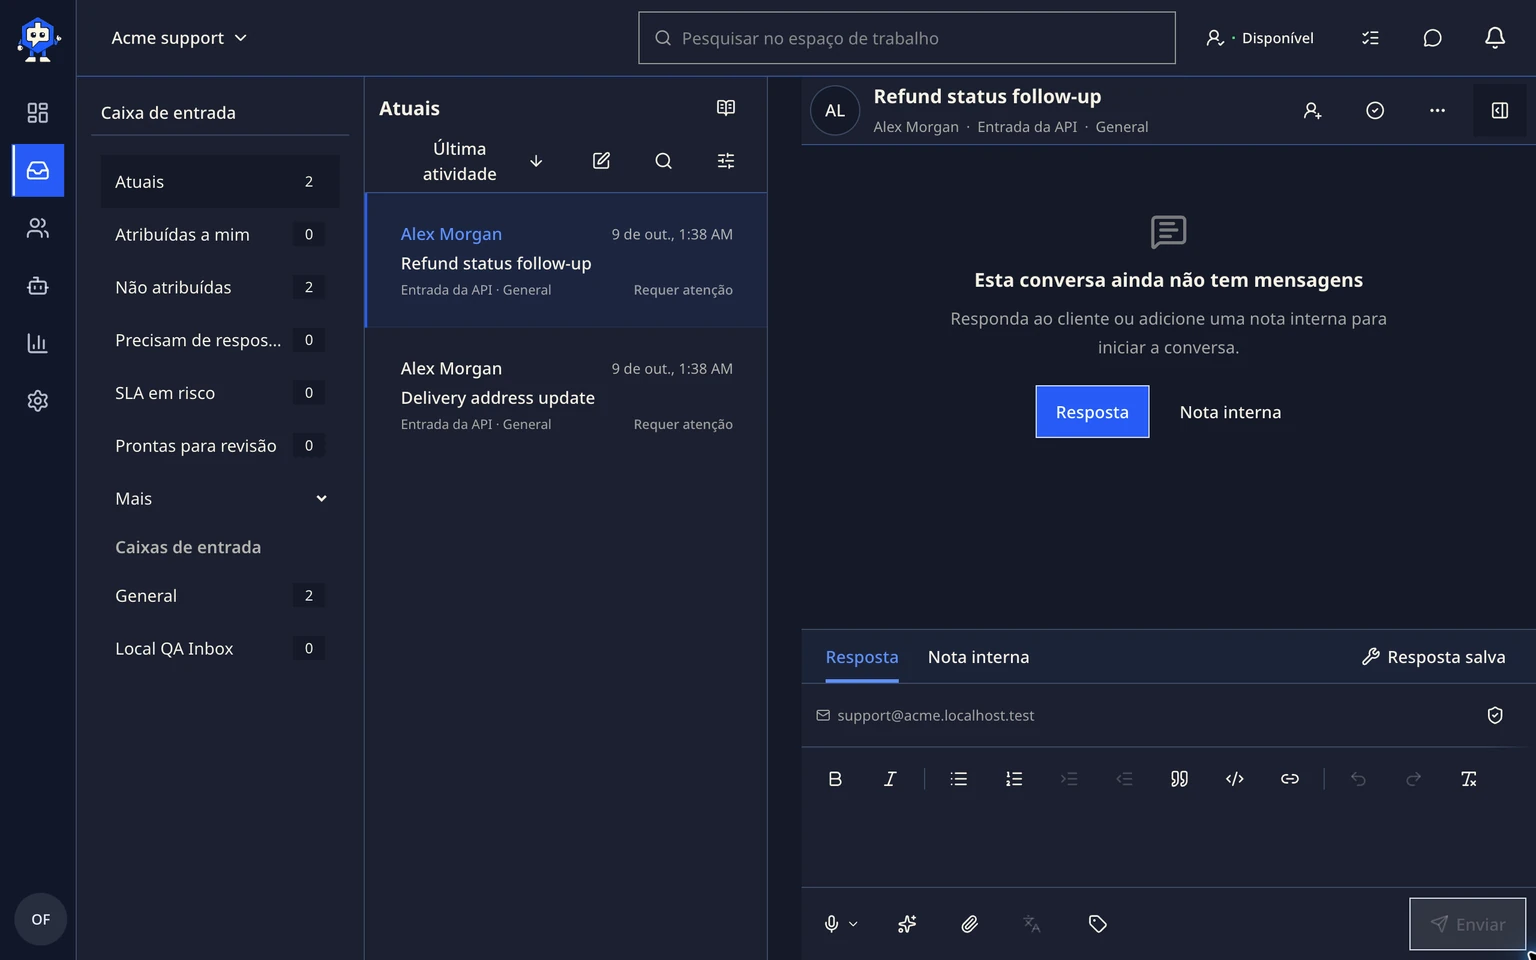This screenshot has height=960, width=1536.
Task: Toggle the side panel icon in header
Action: 1500,111
